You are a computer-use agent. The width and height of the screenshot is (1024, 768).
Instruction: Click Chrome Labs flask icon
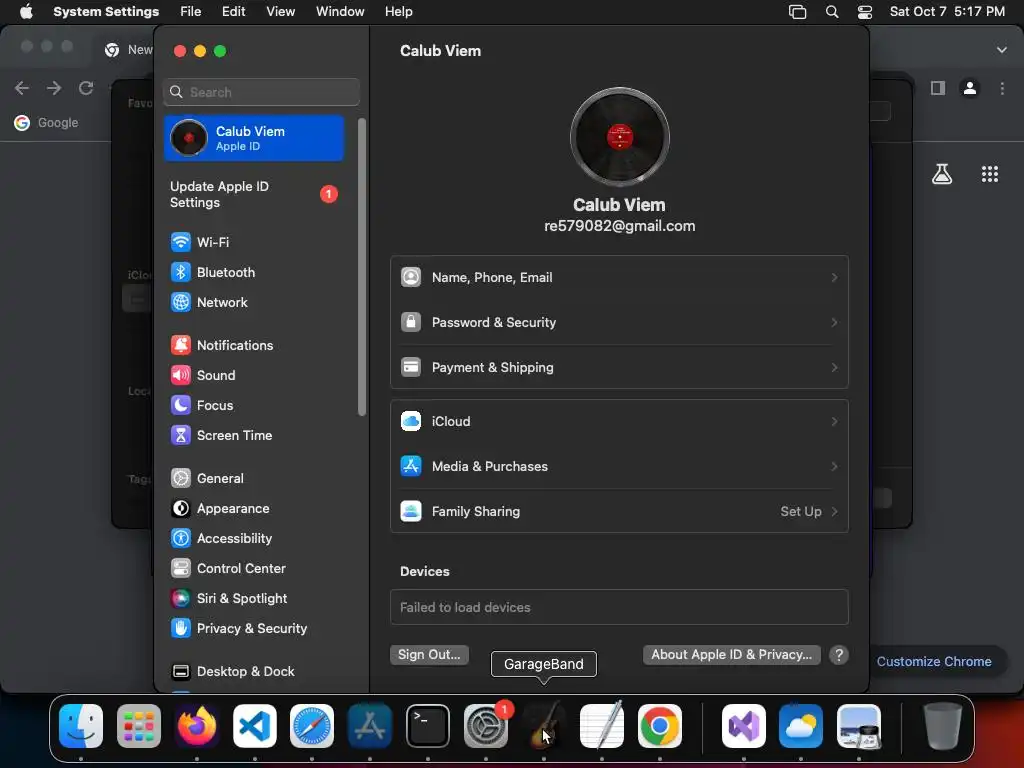[941, 174]
